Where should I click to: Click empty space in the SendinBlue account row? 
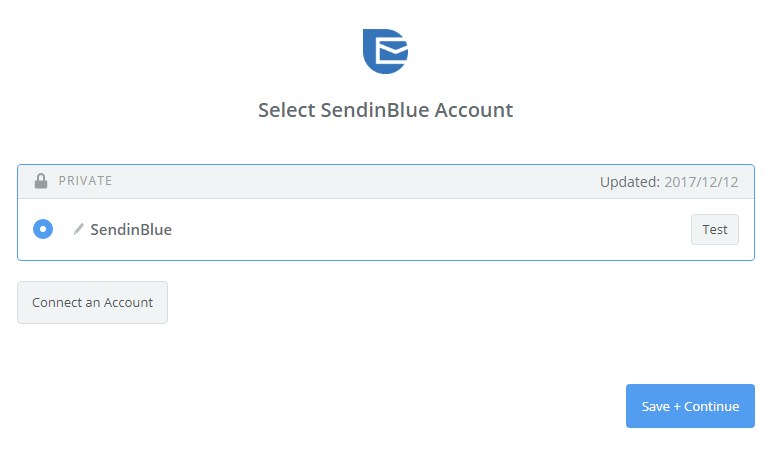(x=420, y=229)
